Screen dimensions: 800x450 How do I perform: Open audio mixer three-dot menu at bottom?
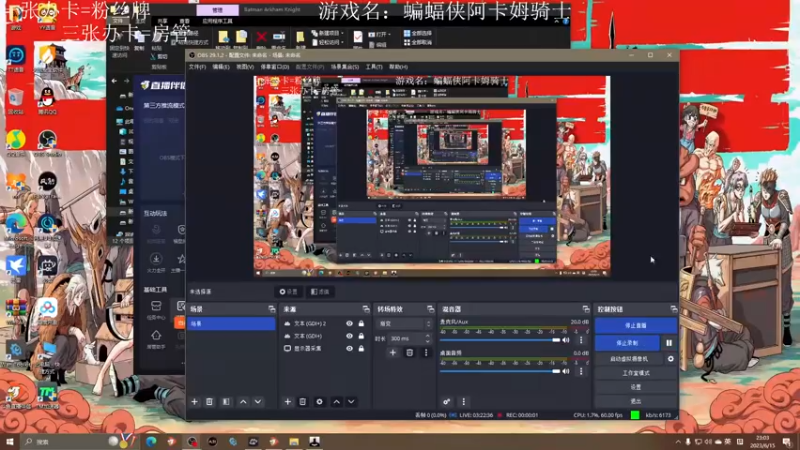coord(463,402)
